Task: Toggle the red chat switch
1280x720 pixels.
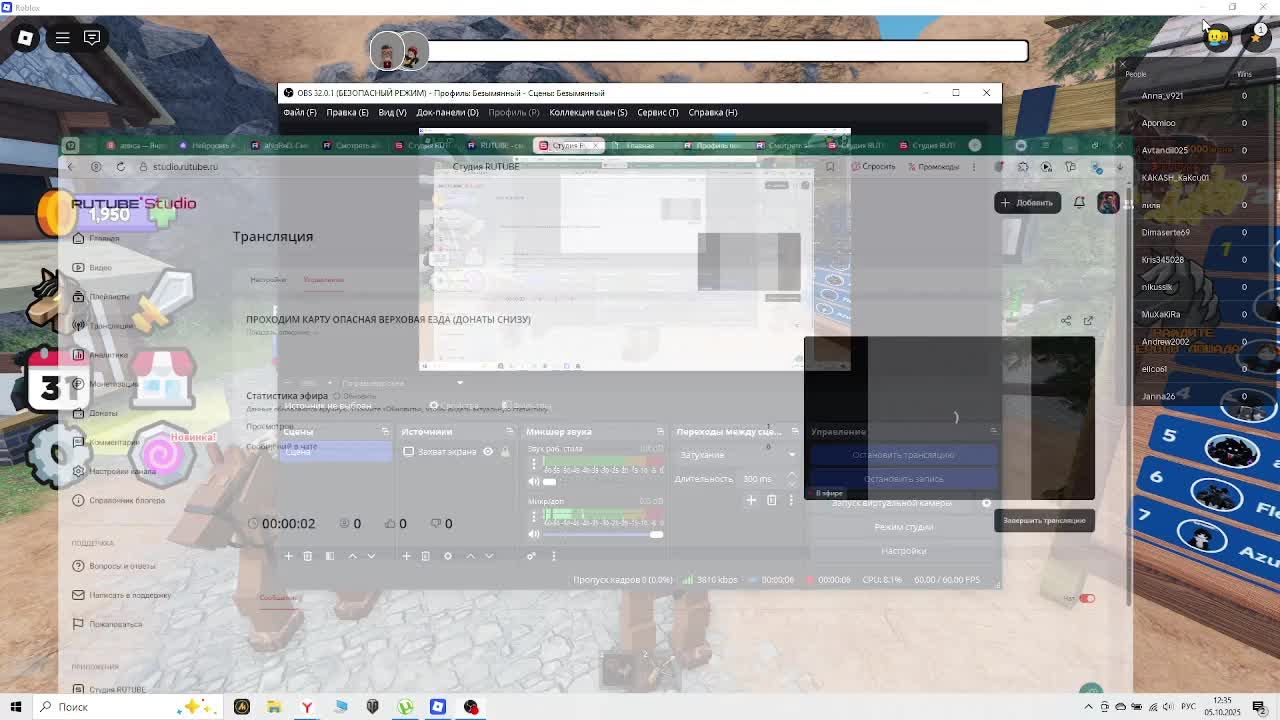Action: [1087, 599]
